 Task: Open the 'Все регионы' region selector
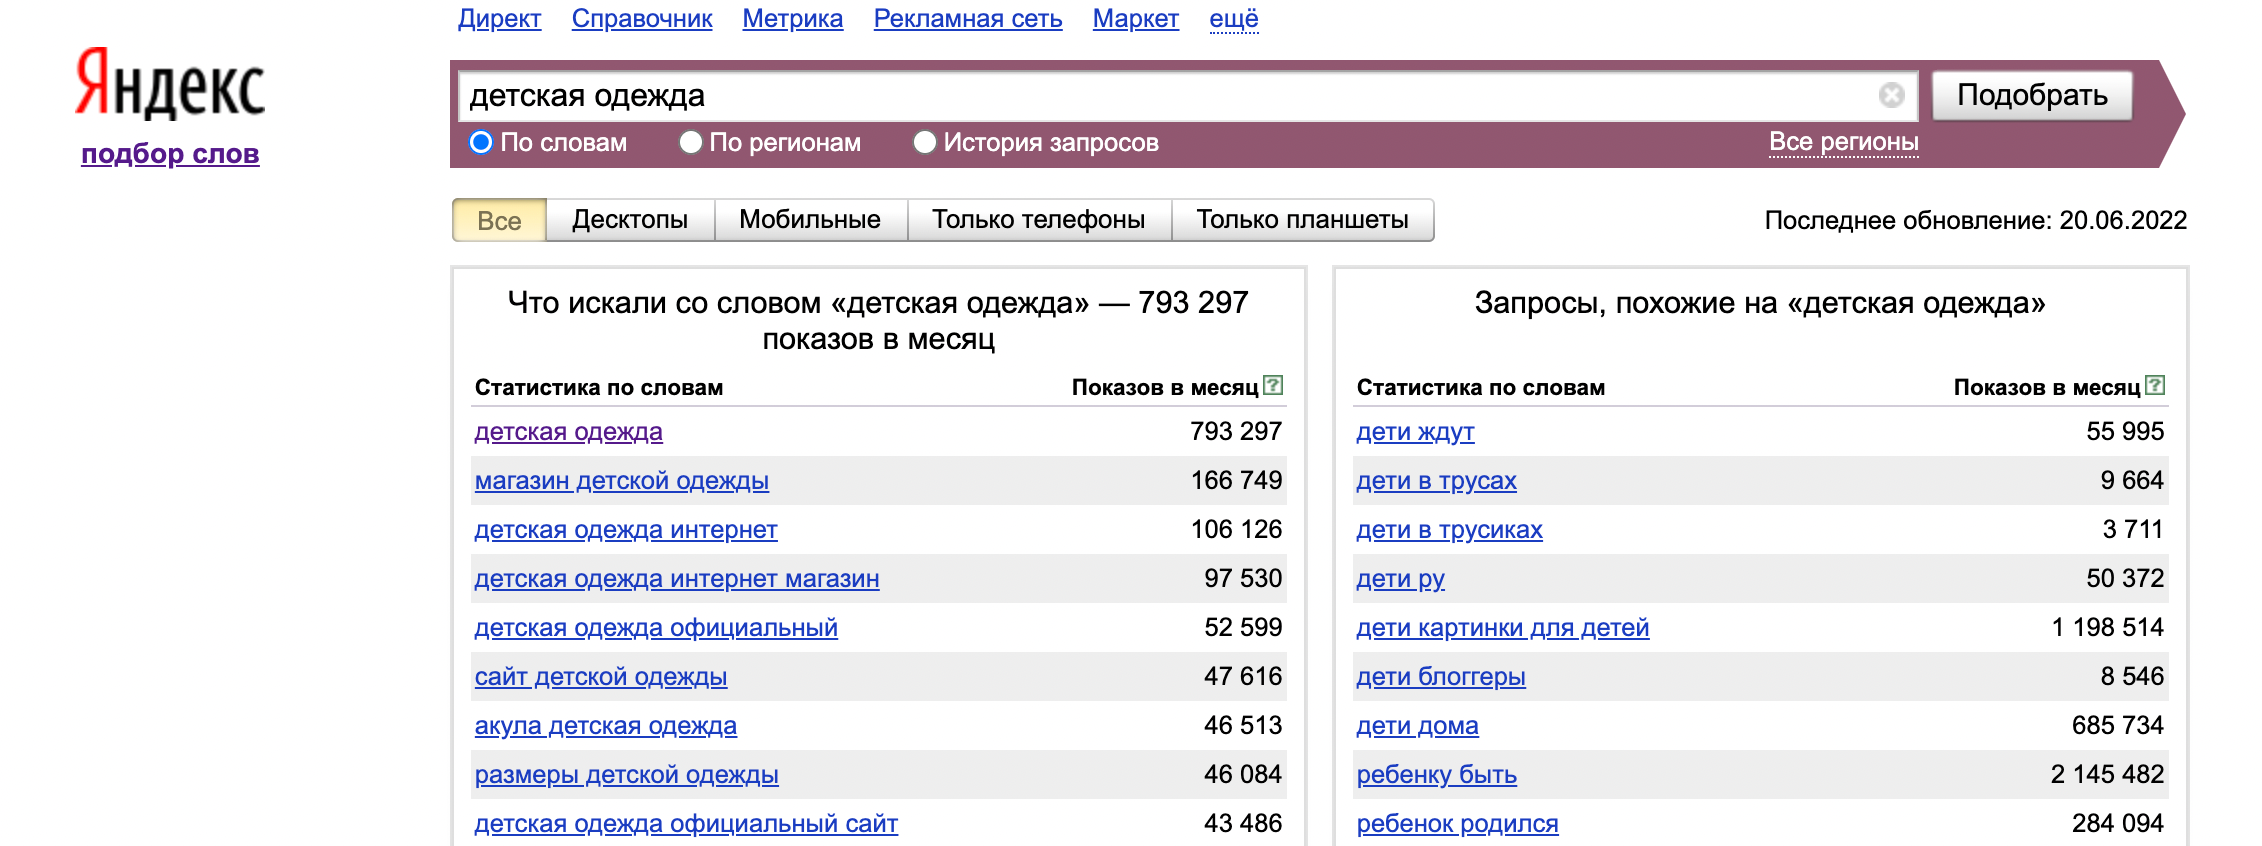coord(1843,142)
